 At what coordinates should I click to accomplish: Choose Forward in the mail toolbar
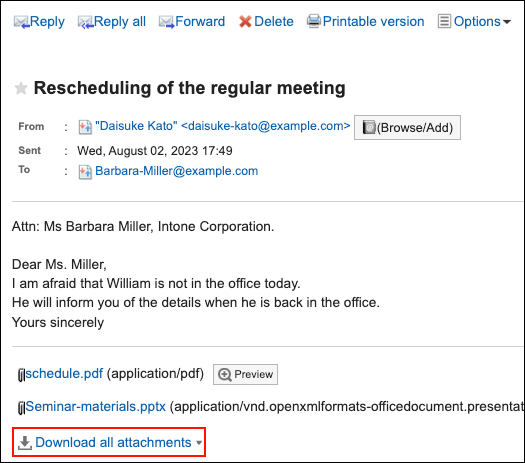click(200, 21)
